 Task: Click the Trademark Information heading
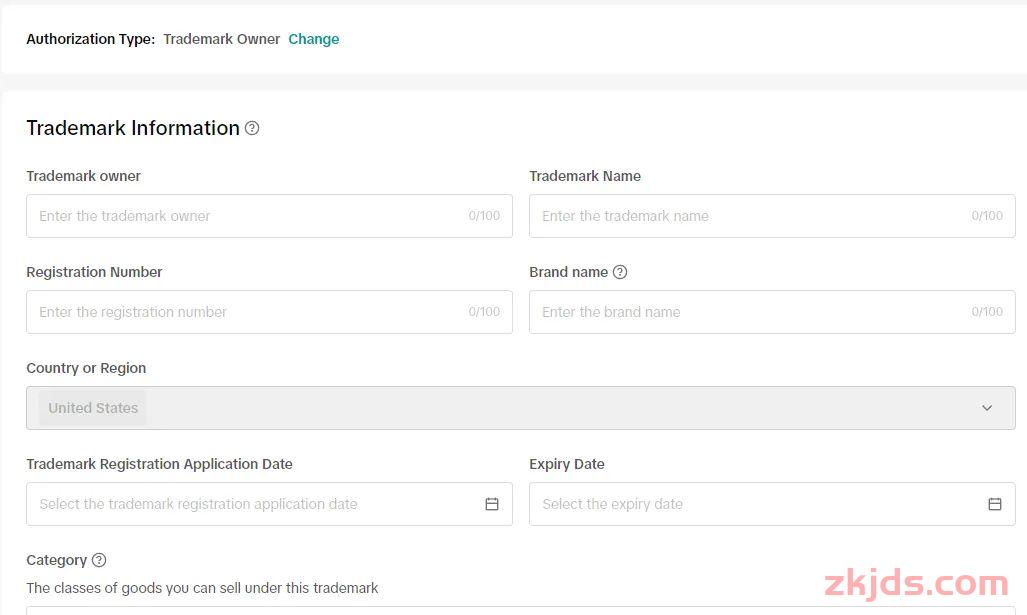133,128
